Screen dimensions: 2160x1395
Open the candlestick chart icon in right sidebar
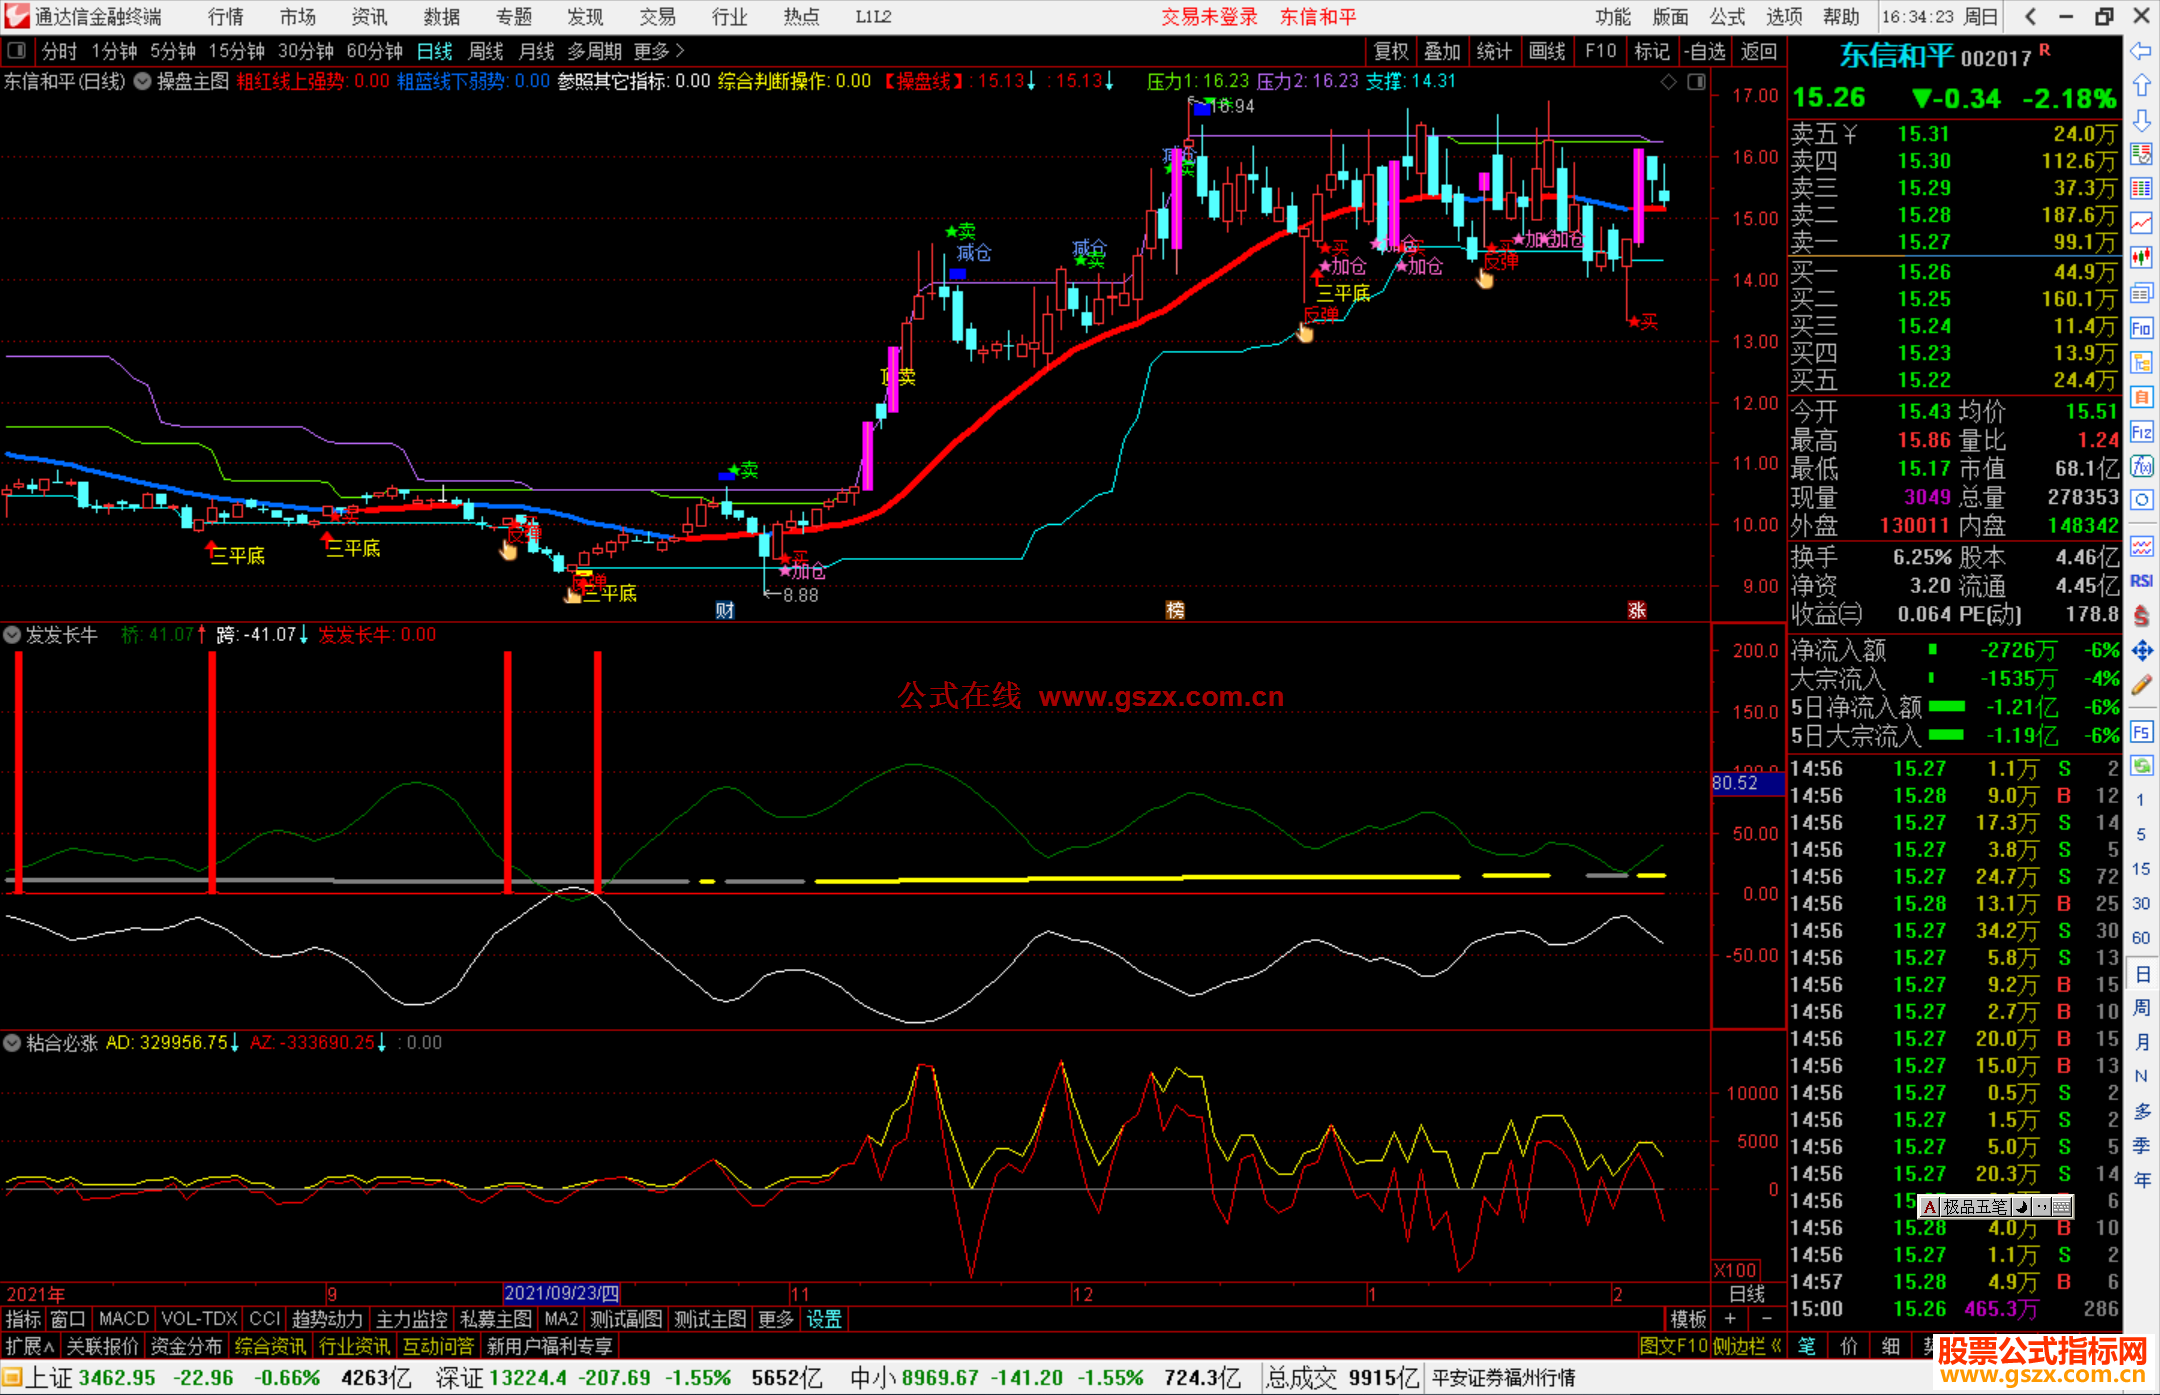click(x=2141, y=257)
